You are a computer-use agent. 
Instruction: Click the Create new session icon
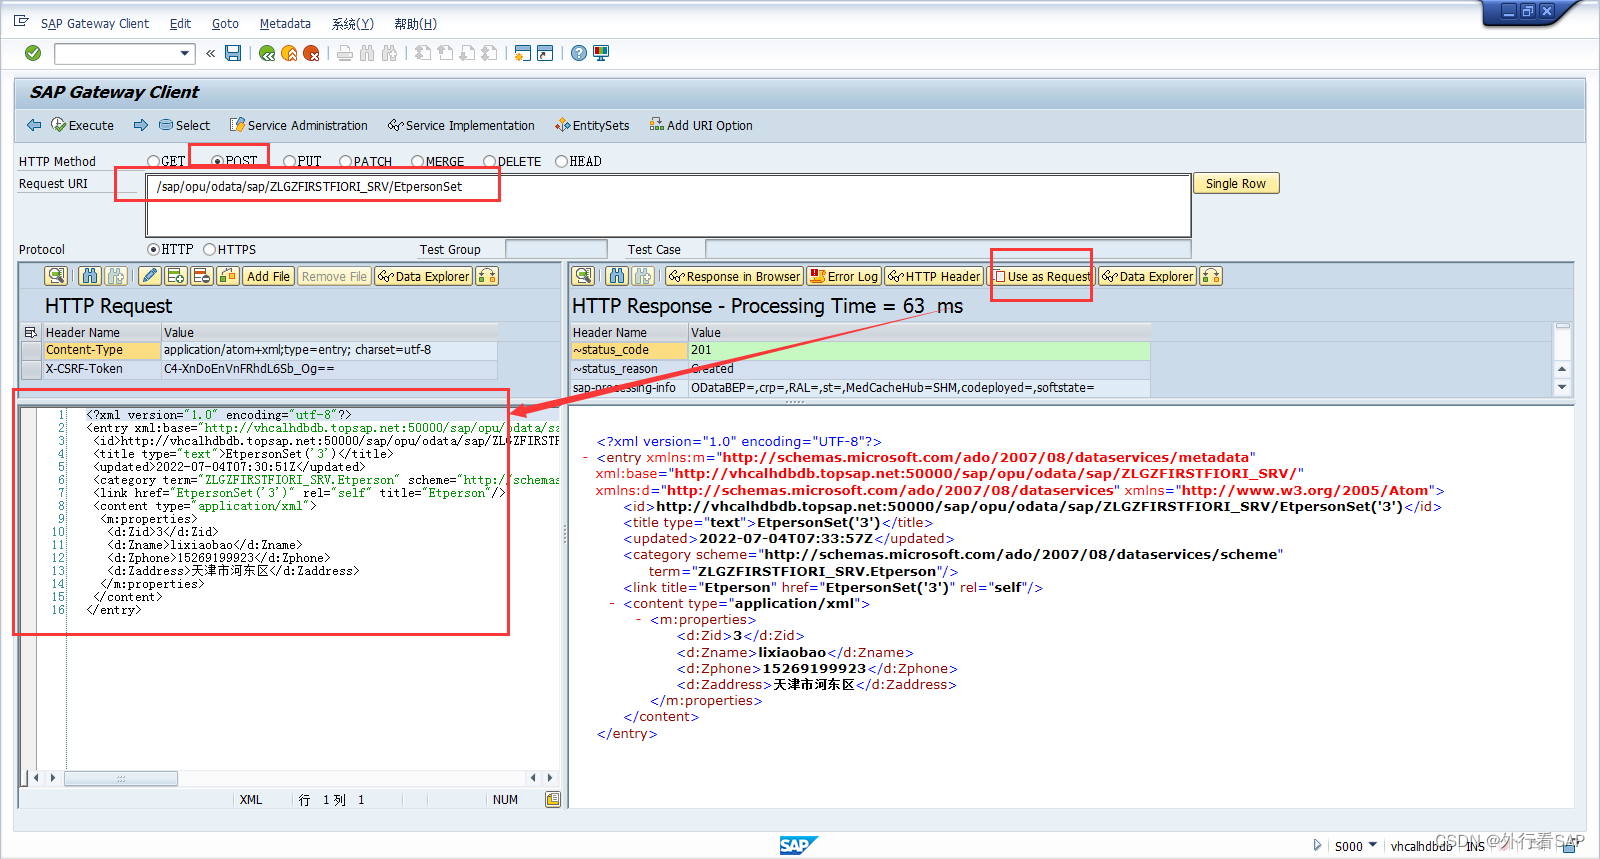pos(523,53)
